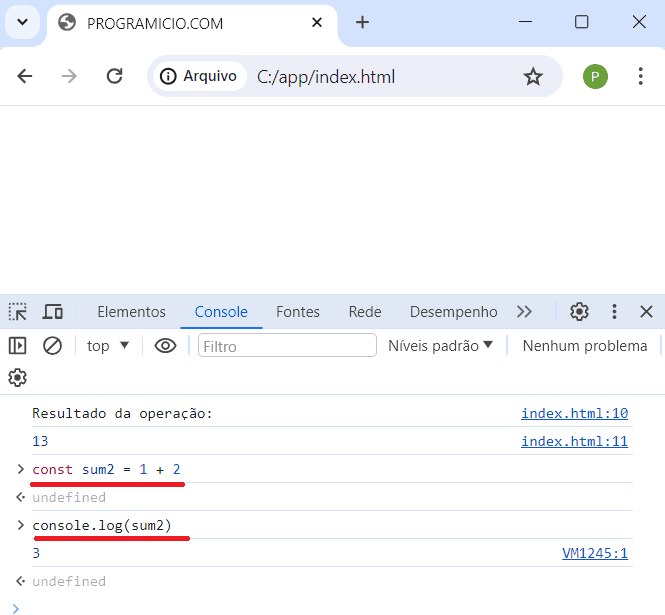Open DevTools customize three-dot menu
The width and height of the screenshot is (665, 615).
pyautogui.click(x=614, y=312)
